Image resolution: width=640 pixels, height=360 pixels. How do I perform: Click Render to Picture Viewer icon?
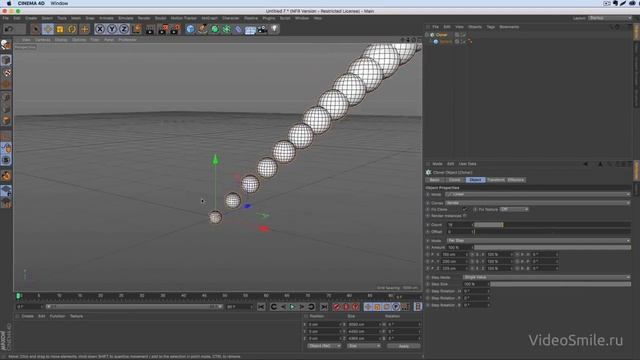(x=162, y=29)
